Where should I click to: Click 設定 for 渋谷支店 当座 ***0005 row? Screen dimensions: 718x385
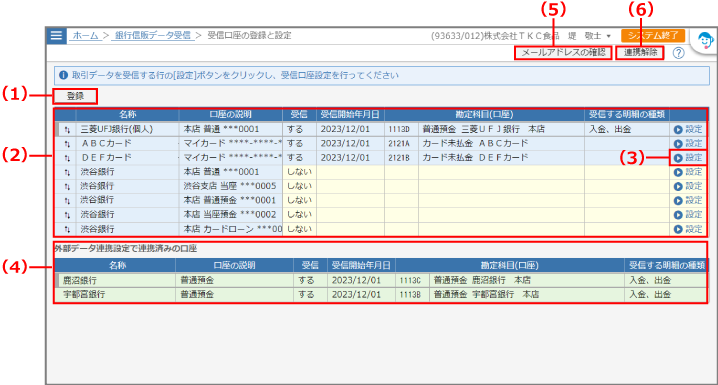(688, 186)
